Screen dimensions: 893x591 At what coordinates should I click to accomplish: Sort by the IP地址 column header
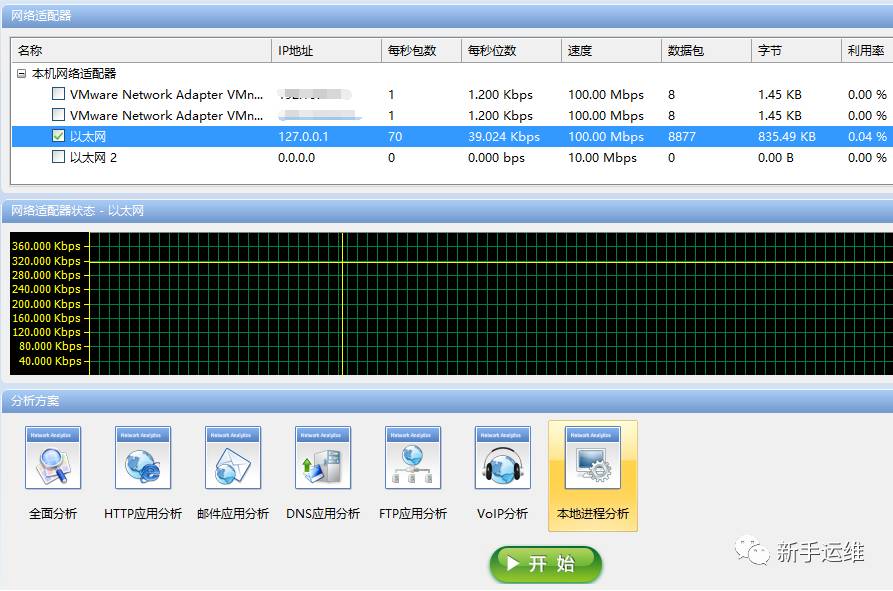click(325, 50)
